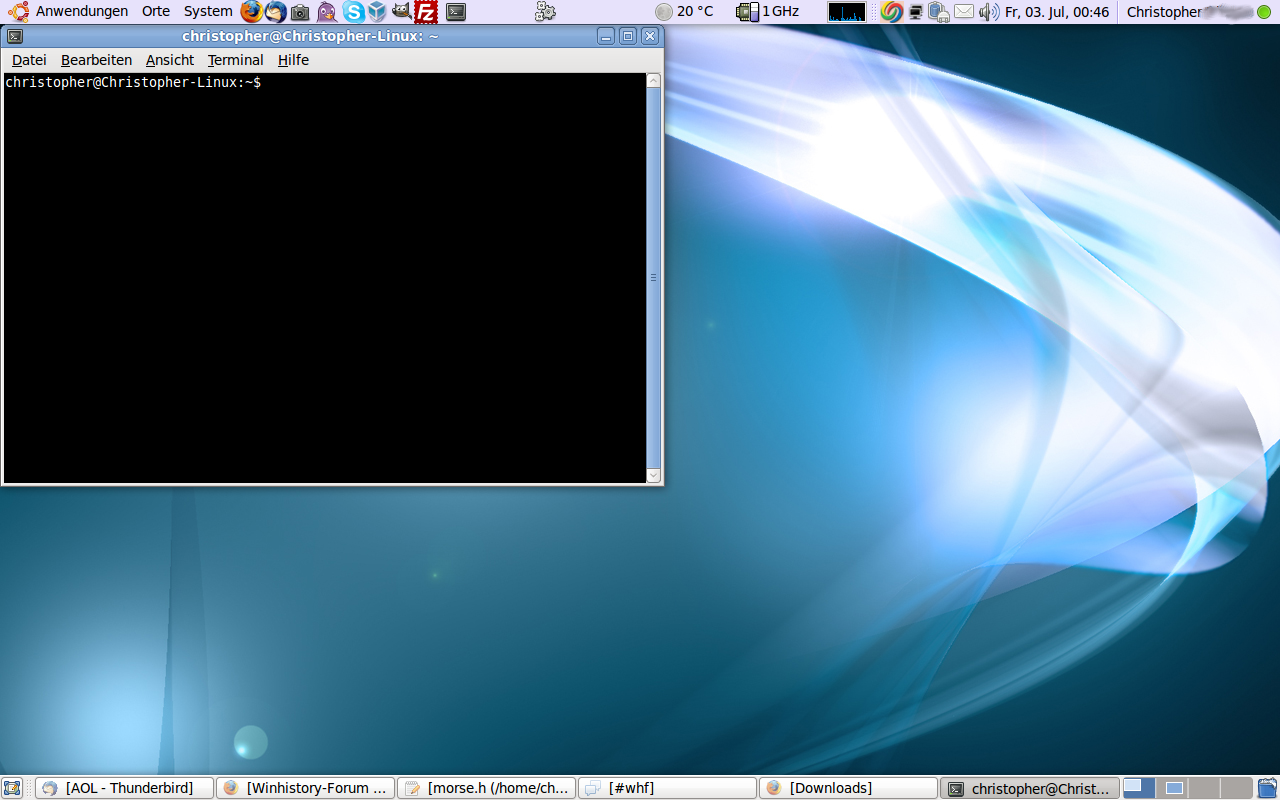
Task: Open the CPU frequency 1 GHz monitor
Action: coord(768,12)
